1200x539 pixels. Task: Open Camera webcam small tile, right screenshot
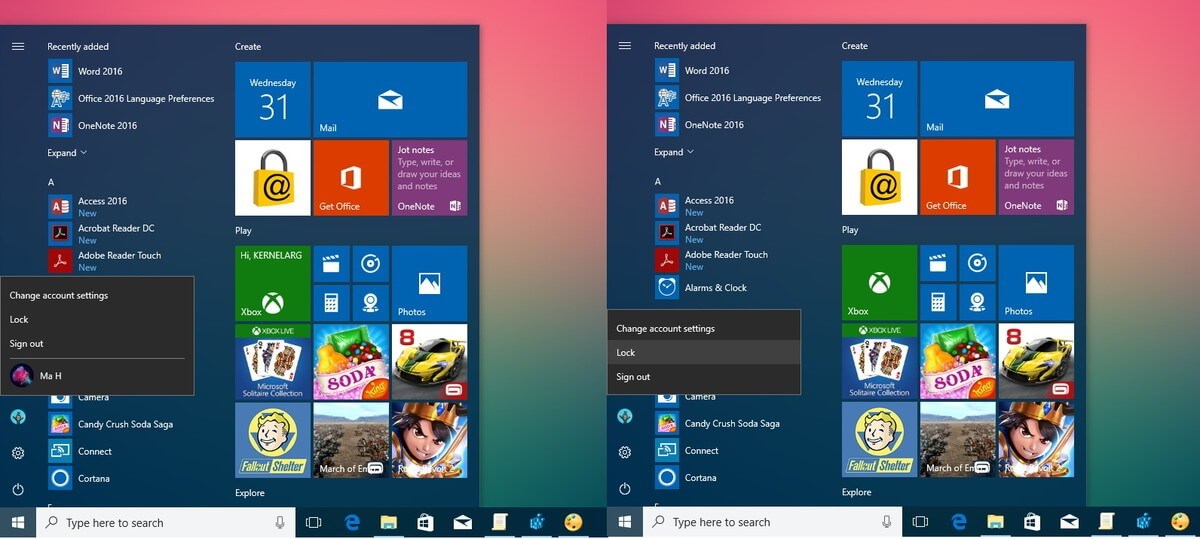[977, 301]
